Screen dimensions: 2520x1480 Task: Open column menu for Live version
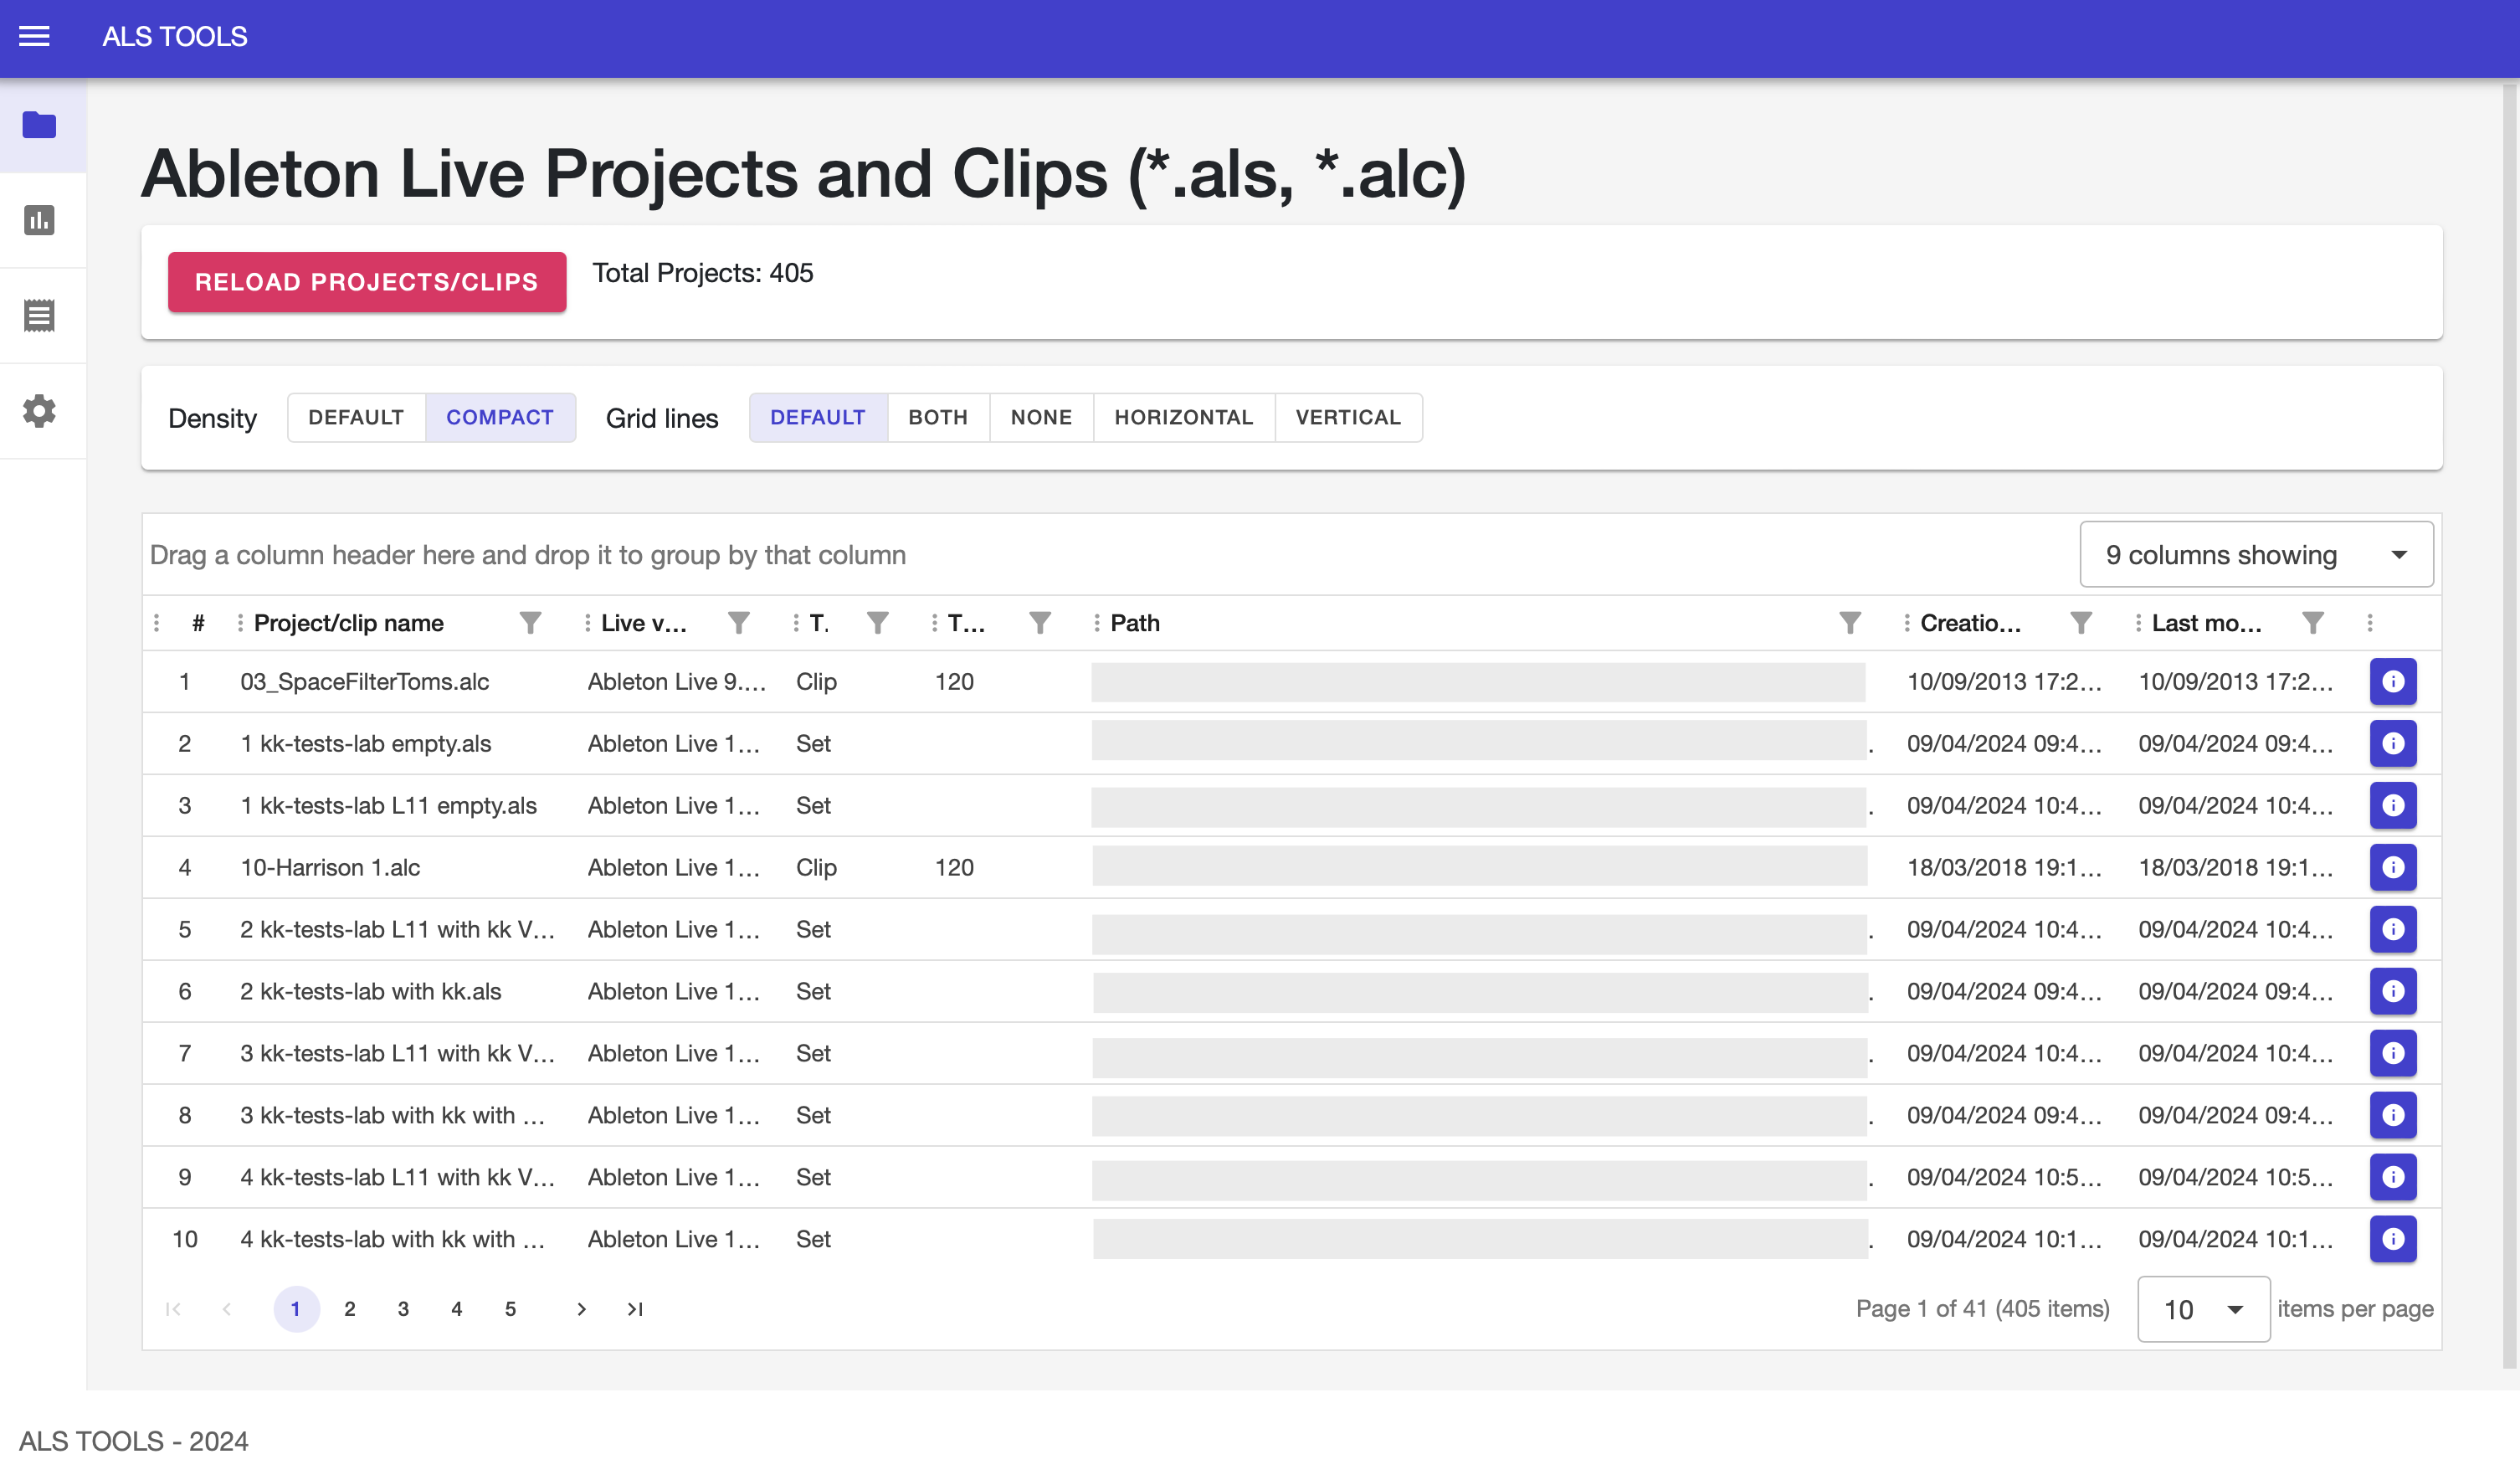(587, 623)
